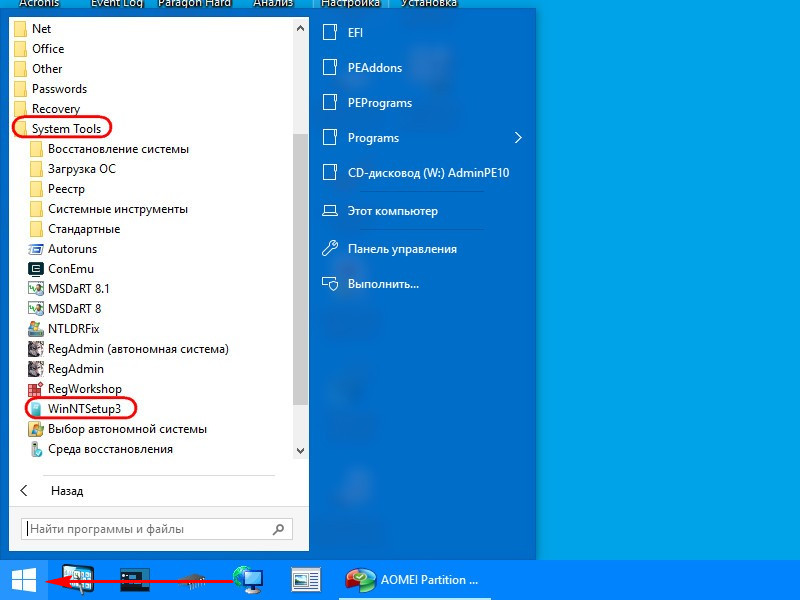Image resolution: width=800 pixels, height=600 pixels.
Task: Click the program list scrollbar down arrow
Action: (x=301, y=451)
